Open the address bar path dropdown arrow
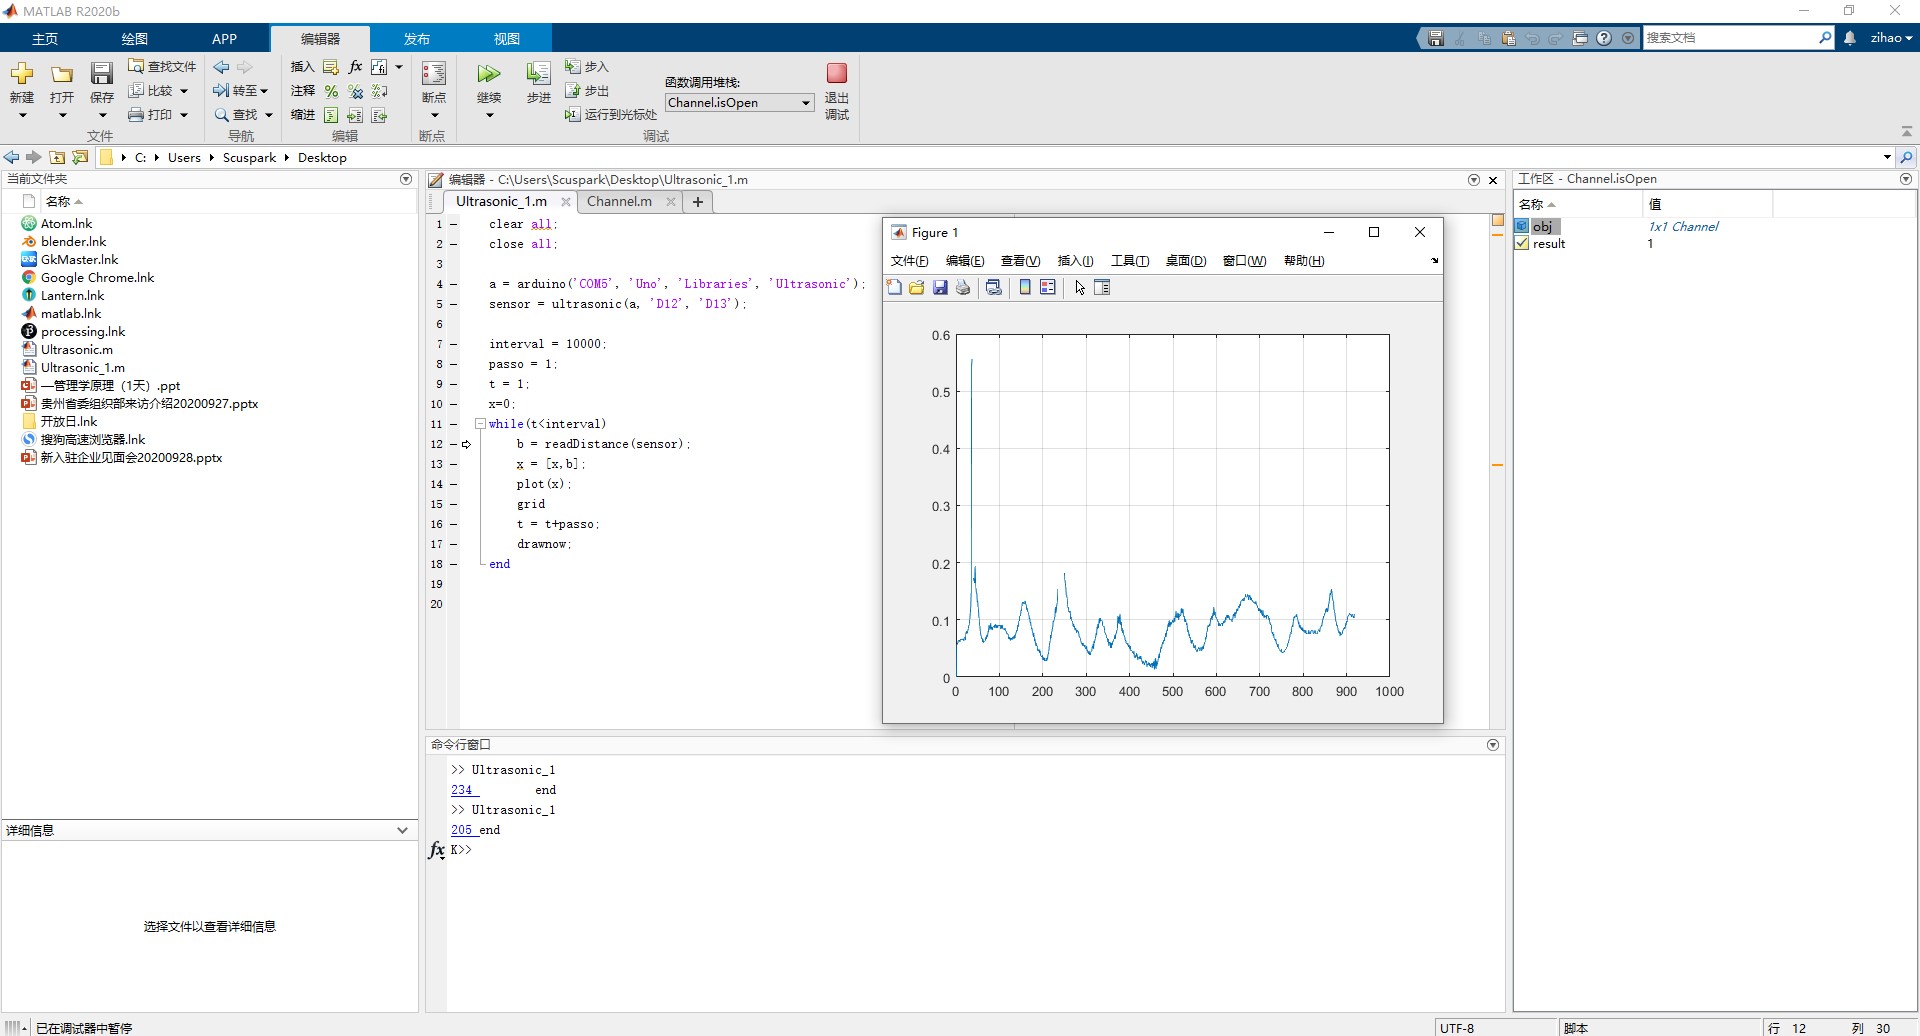Screen dimensions: 1920x1036 coord(1887,157)
